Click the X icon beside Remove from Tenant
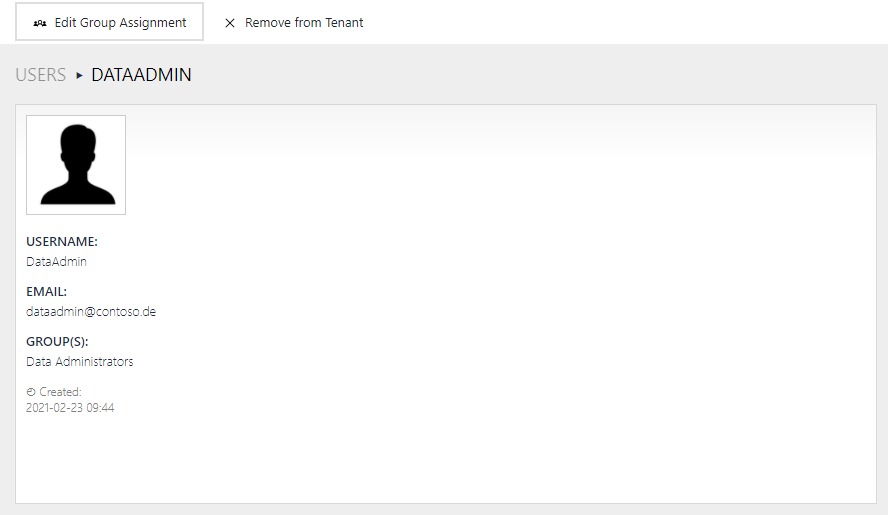 pyautogui.click(x=230, y=23)
